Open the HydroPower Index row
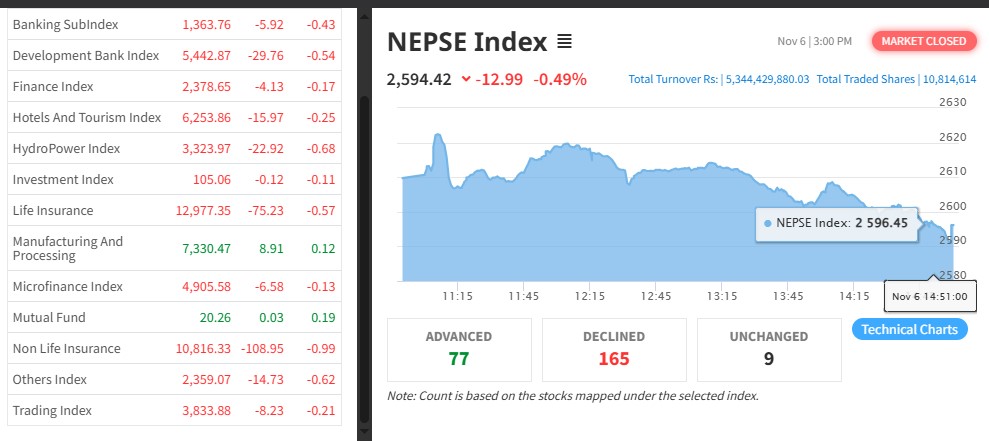 click(66, 148)
